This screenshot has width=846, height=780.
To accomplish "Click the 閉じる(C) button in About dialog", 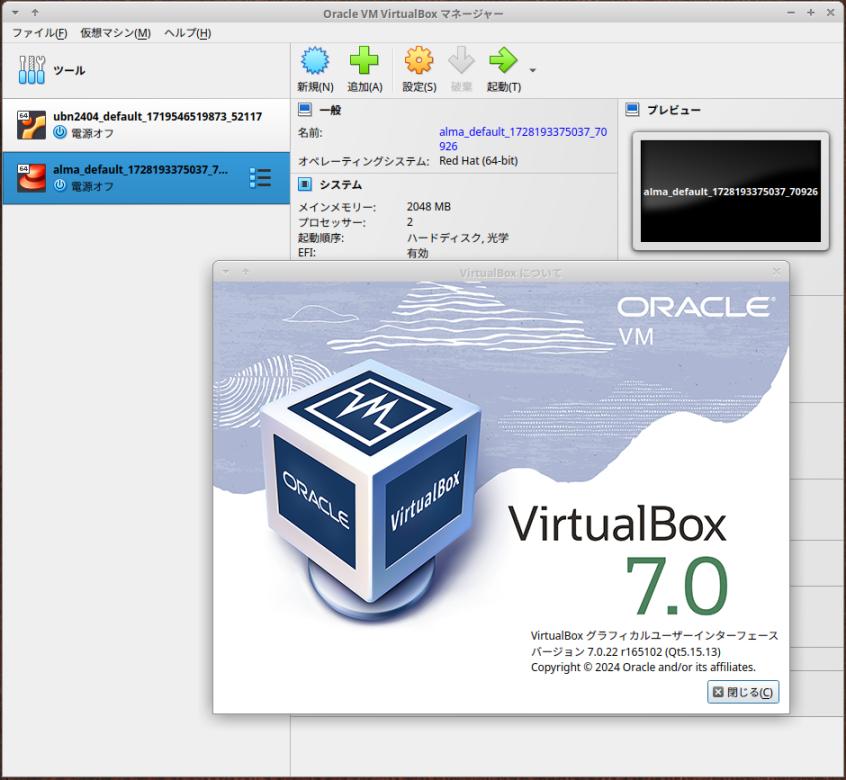I will (743, 692).
